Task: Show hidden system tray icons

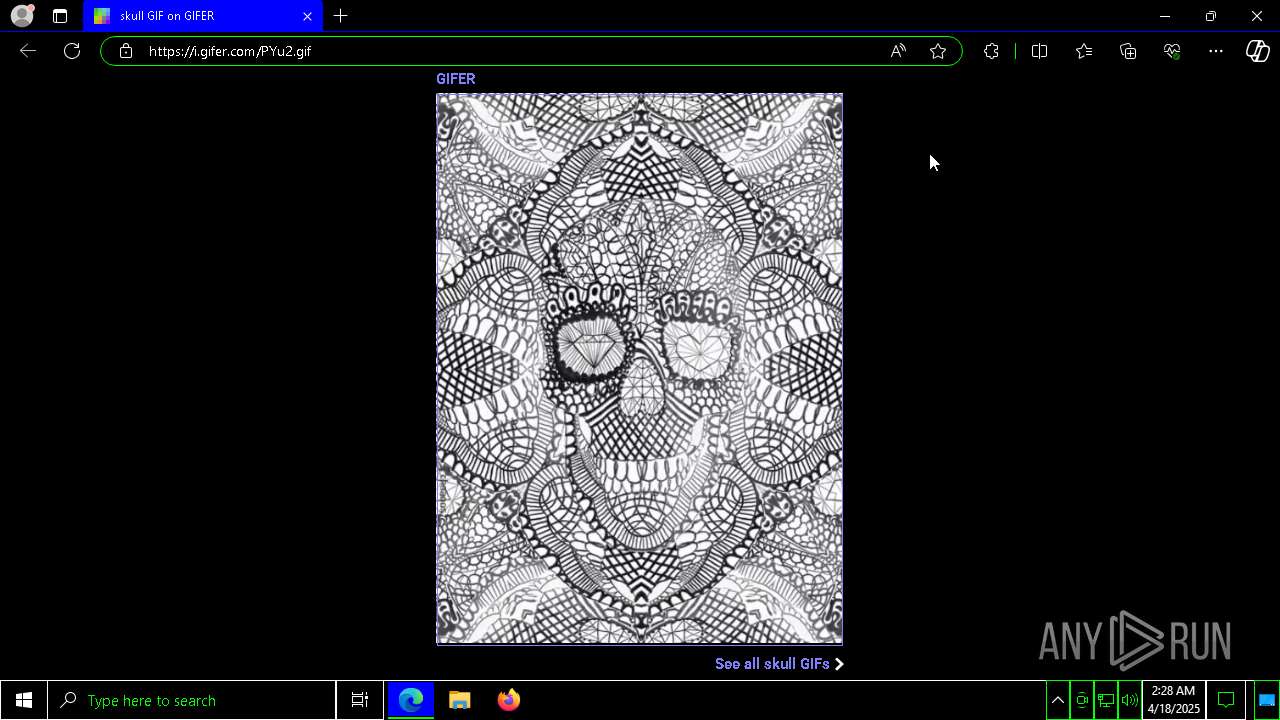Action: tap(1058, 700)
